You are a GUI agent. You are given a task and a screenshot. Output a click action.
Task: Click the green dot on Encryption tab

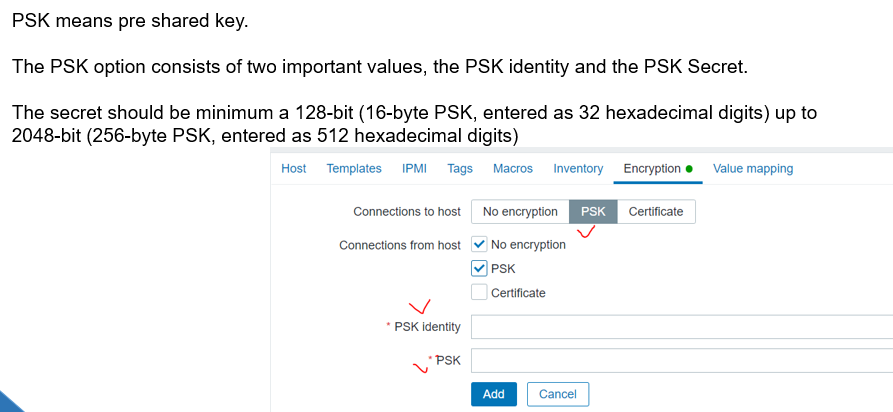(689, 169)
